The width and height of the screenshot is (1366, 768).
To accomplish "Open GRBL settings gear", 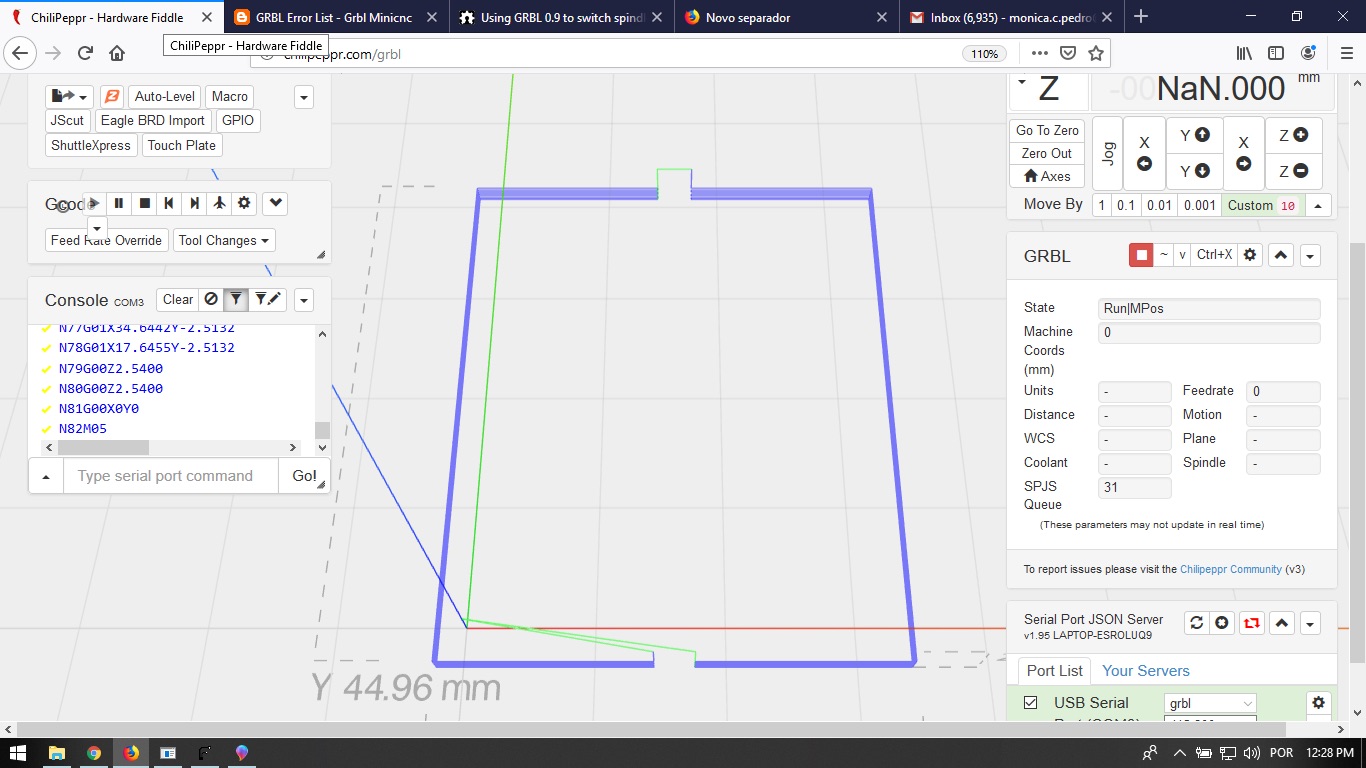I will pos(1249,255).
